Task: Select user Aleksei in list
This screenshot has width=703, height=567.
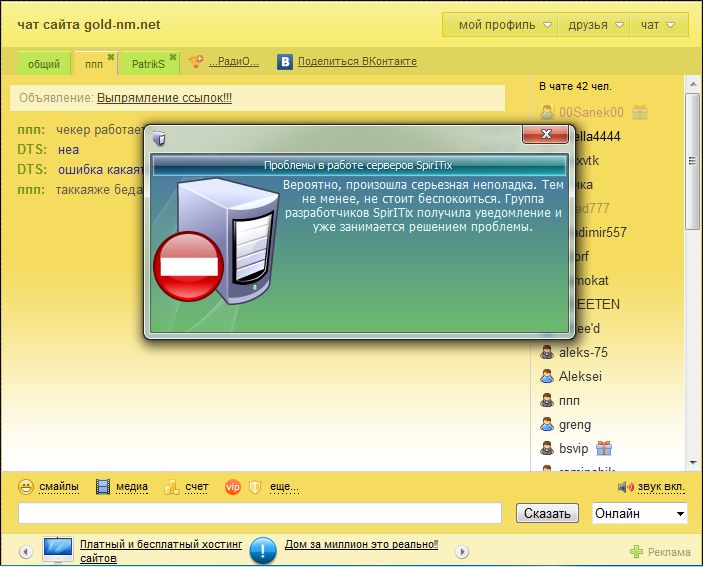Action: [580, 376]
